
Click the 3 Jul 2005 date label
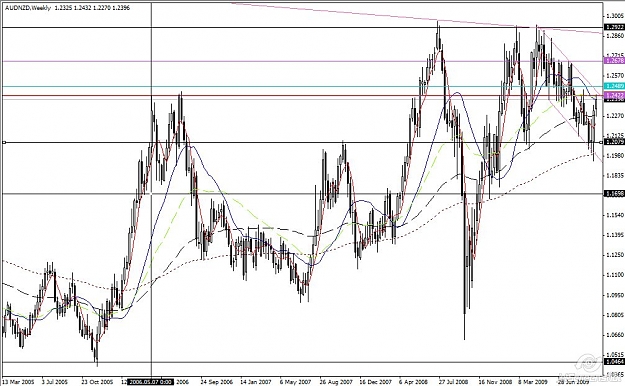pos(54,382)
